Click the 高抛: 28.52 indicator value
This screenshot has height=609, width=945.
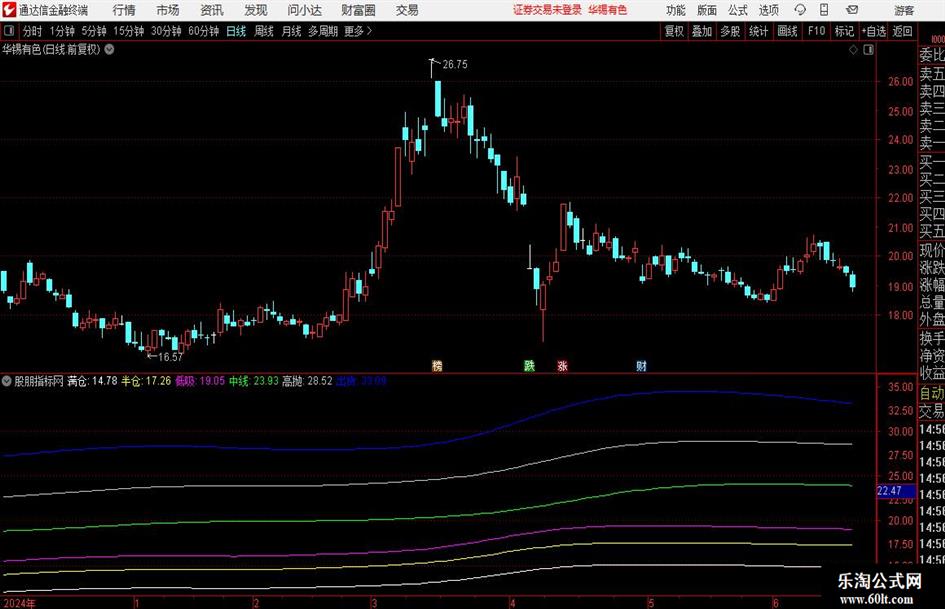pos(307,381)
